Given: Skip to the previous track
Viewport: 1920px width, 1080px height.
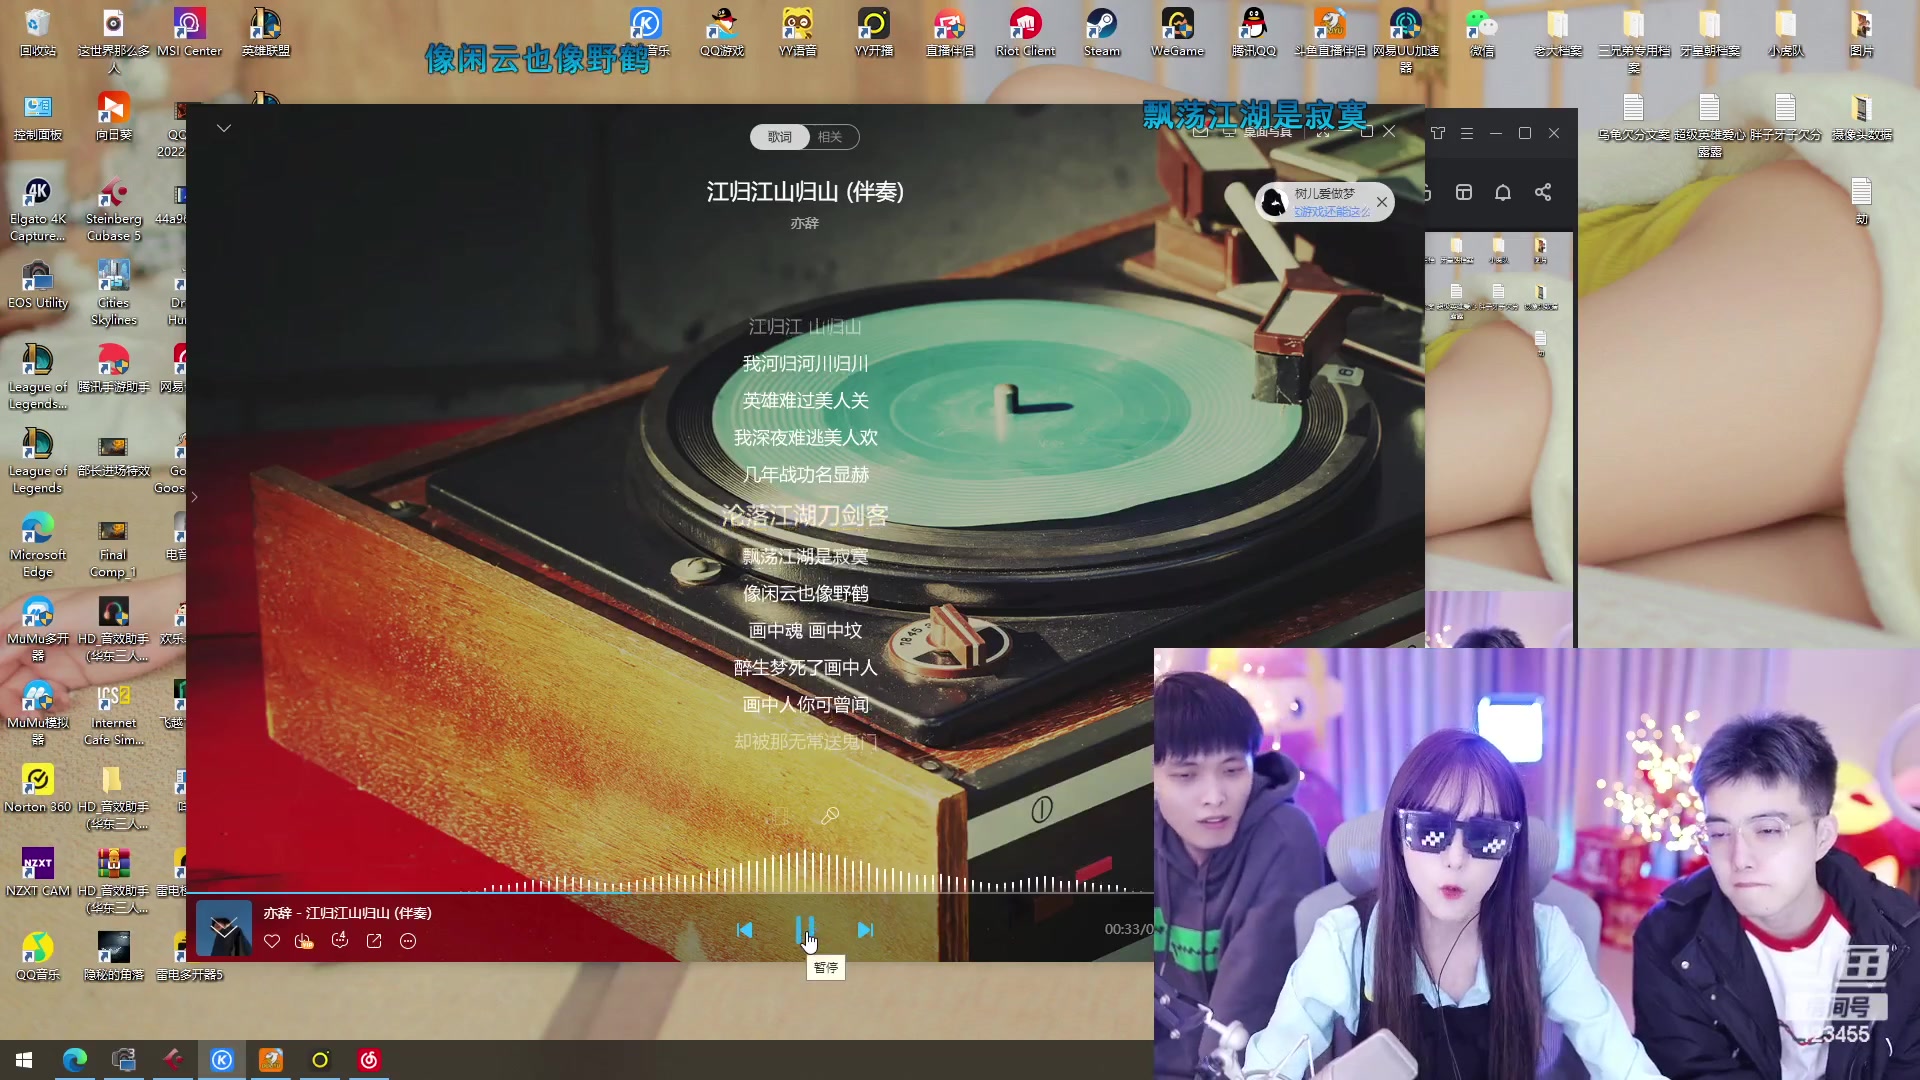Looking at the screenshot, I should click(x=744, y=930).
